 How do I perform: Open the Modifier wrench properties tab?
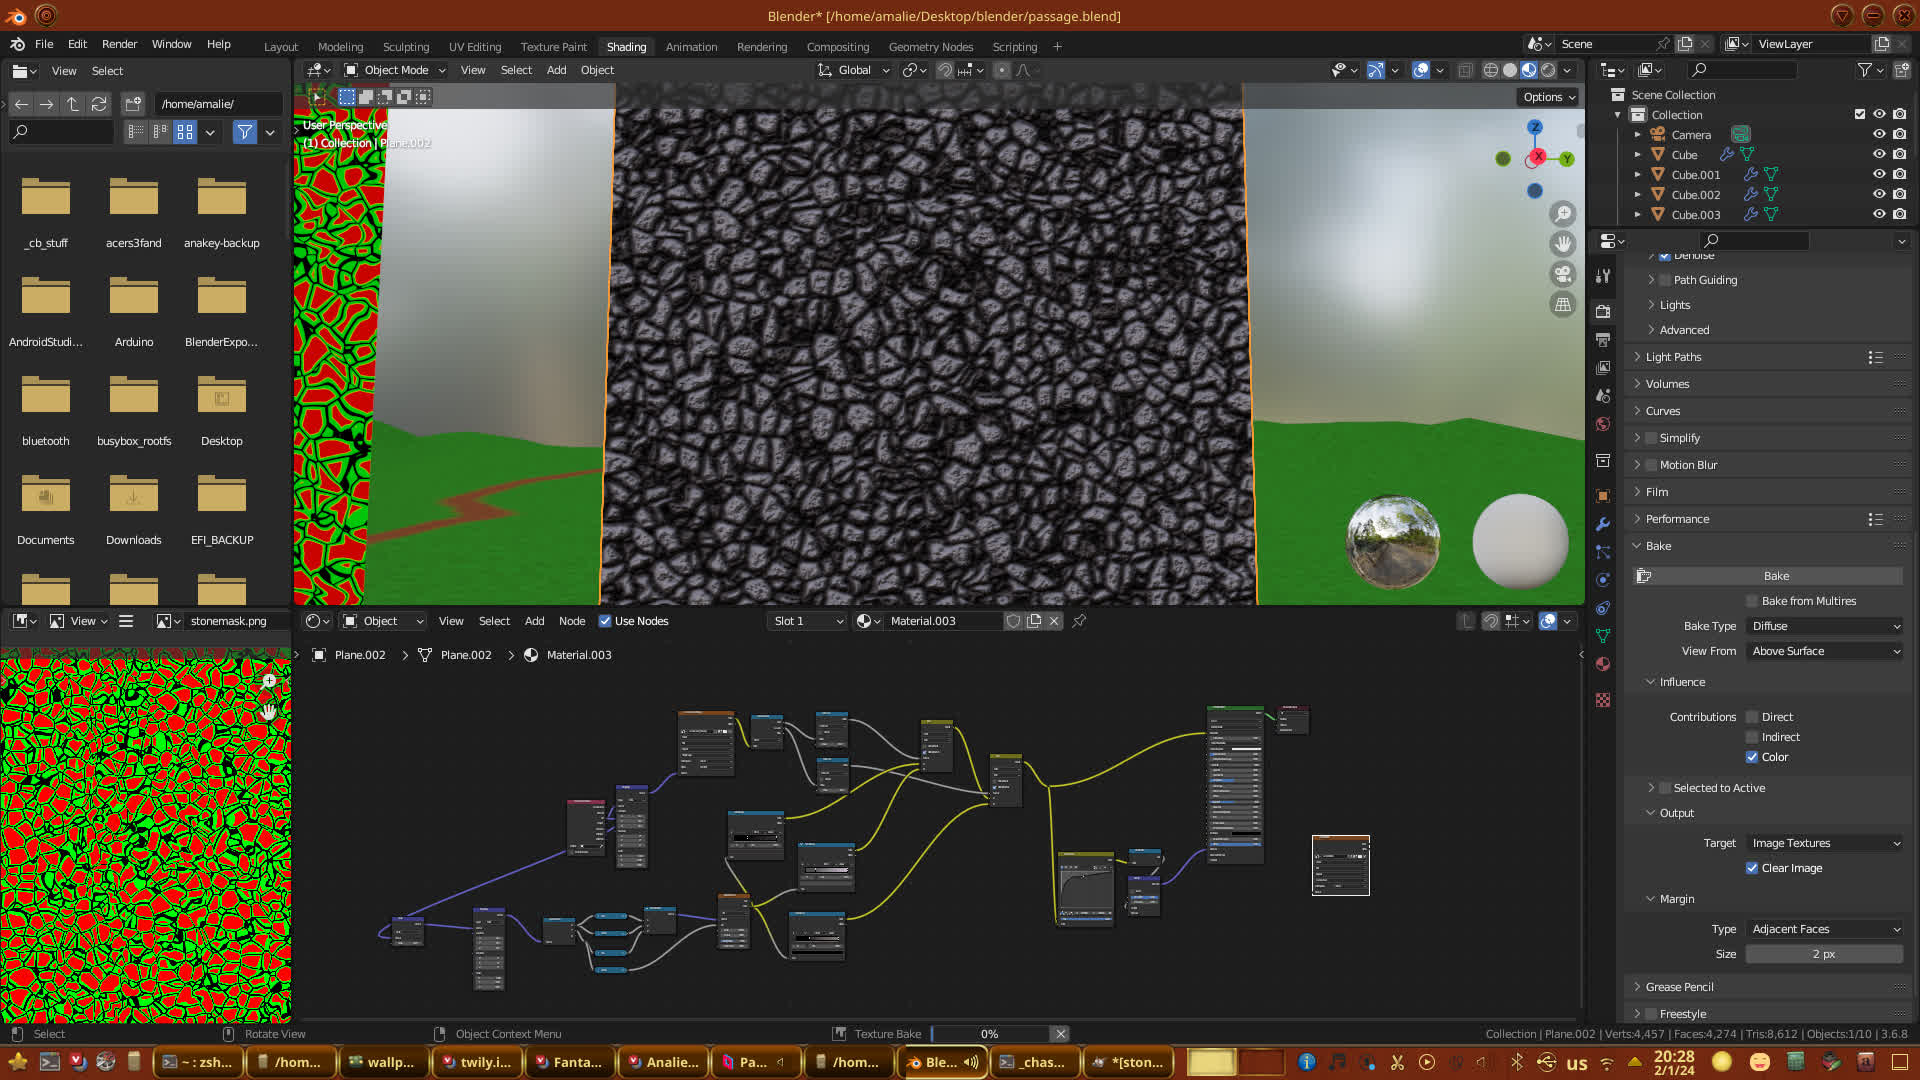(1603, 524)
